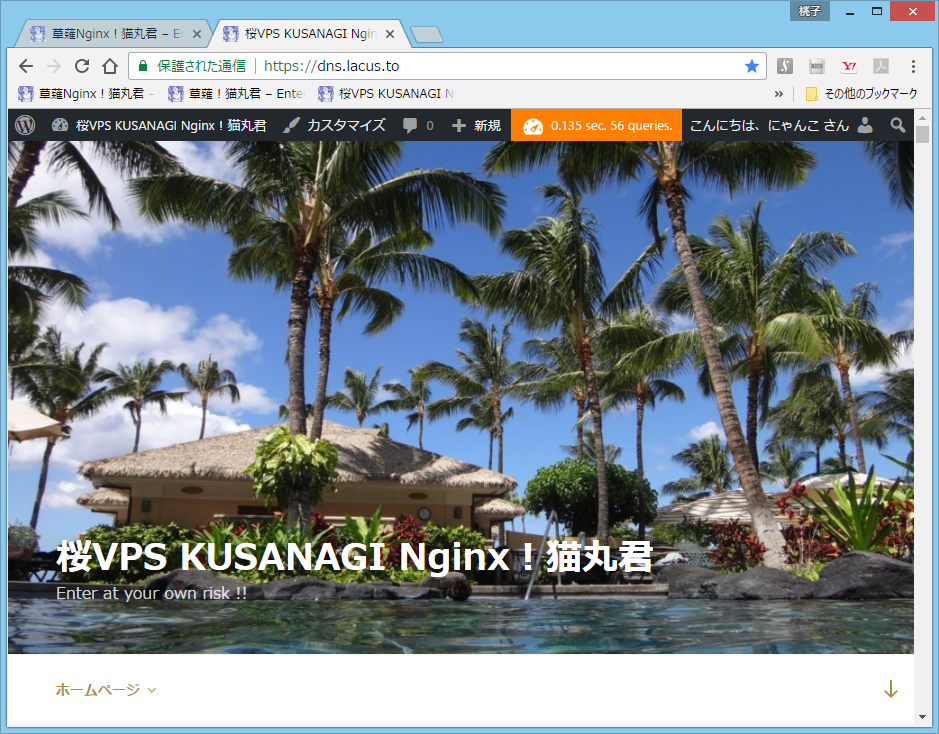Screen dimensions: 939x734
Task: Reload the current page
Action: point(82,66)
